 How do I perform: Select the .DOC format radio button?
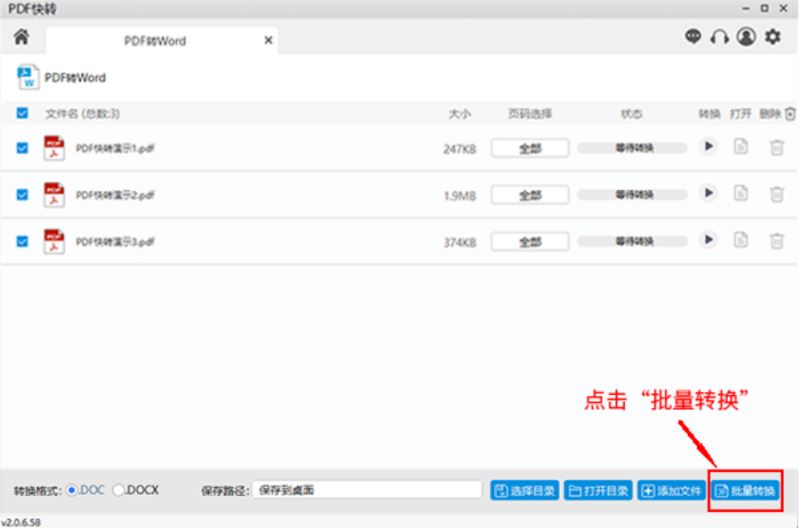coord(72,490)
